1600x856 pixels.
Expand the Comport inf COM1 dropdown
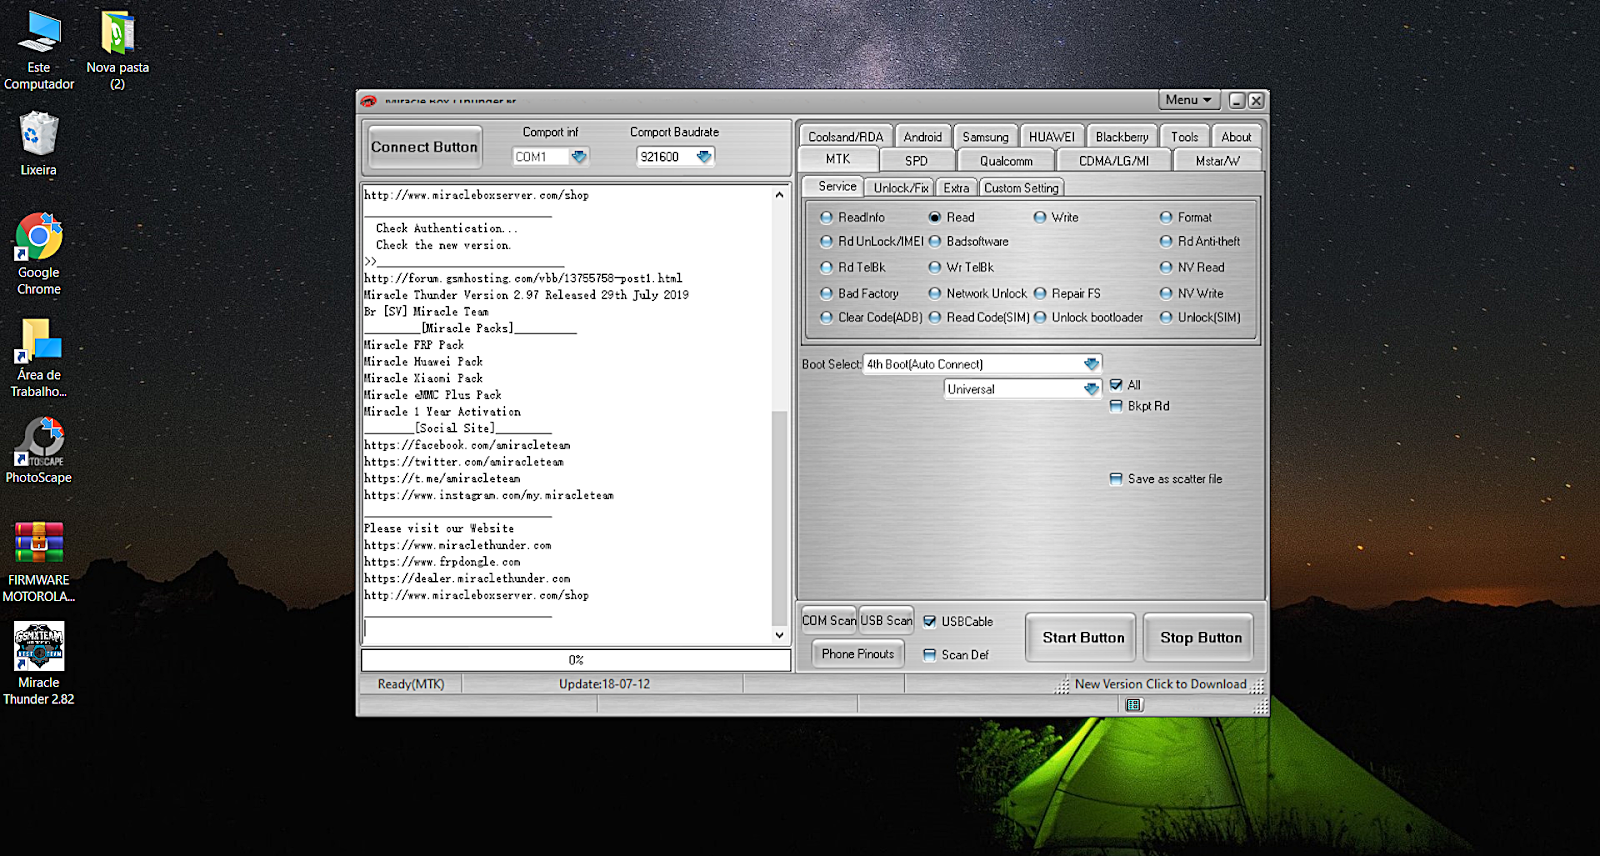[578, 157]
